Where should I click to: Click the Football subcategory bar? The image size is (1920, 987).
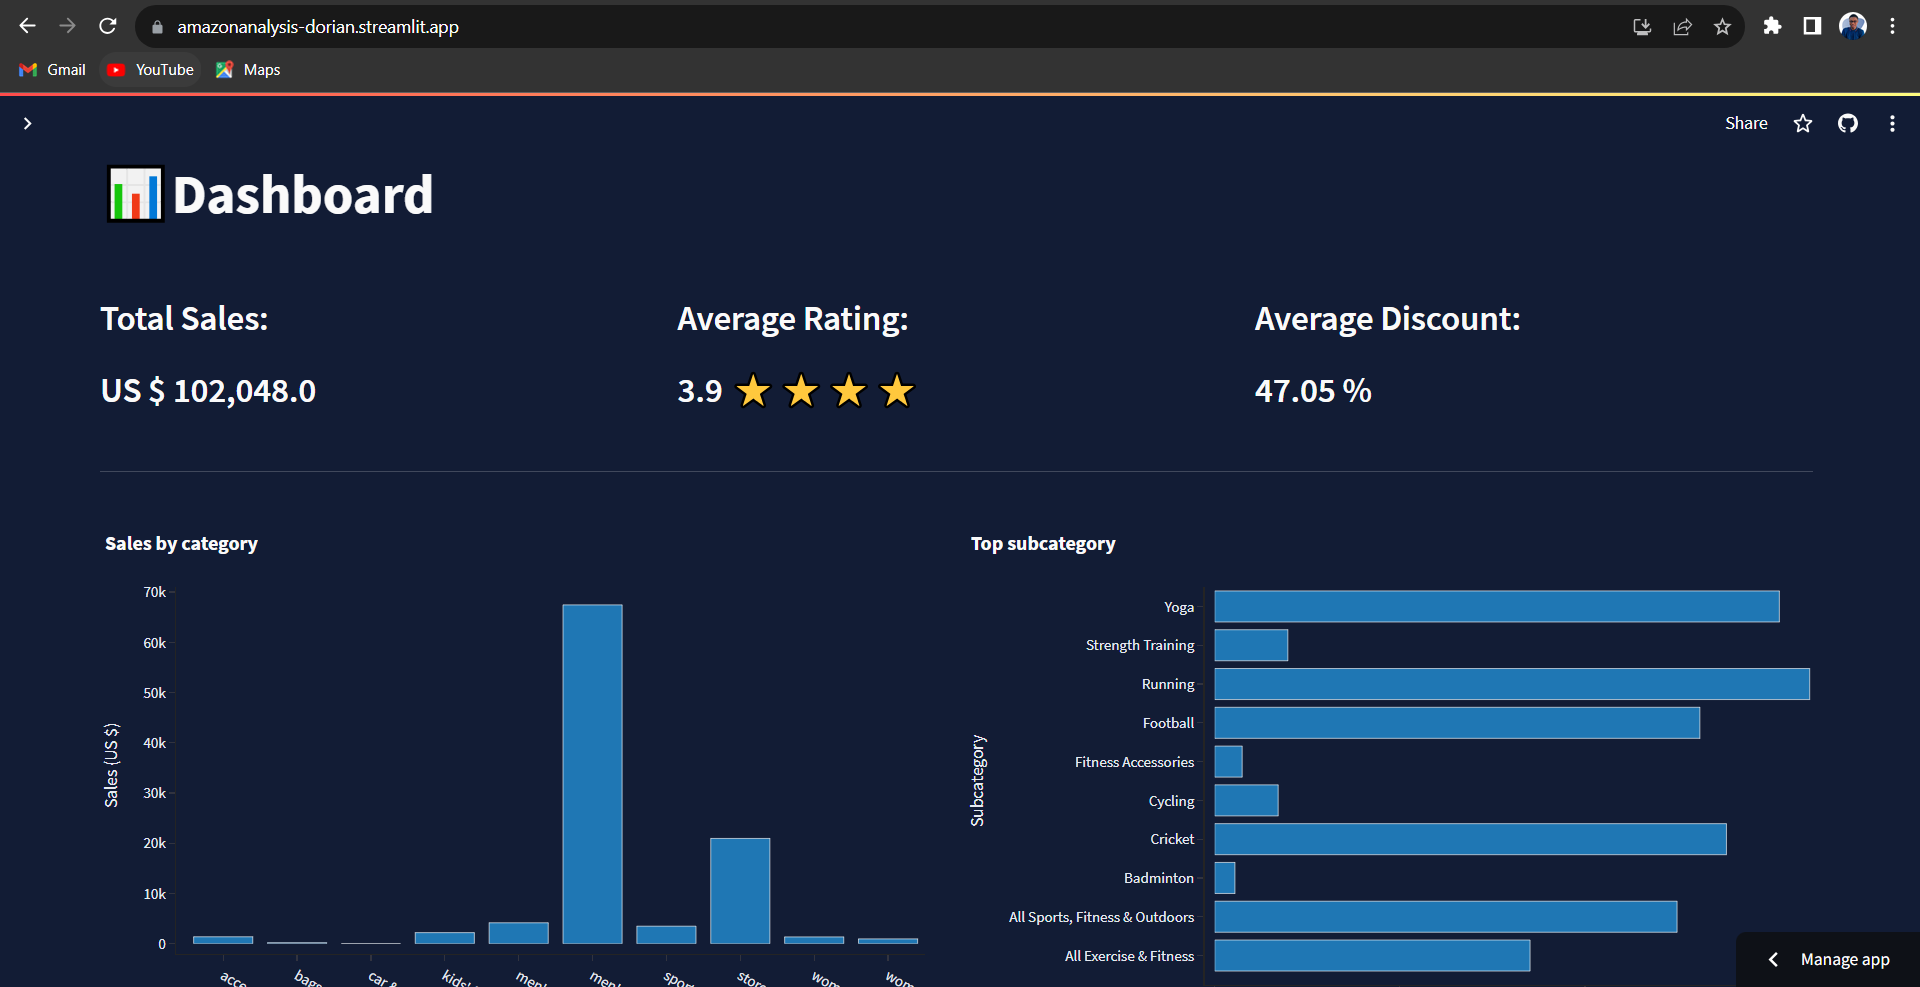point(1457,723)
